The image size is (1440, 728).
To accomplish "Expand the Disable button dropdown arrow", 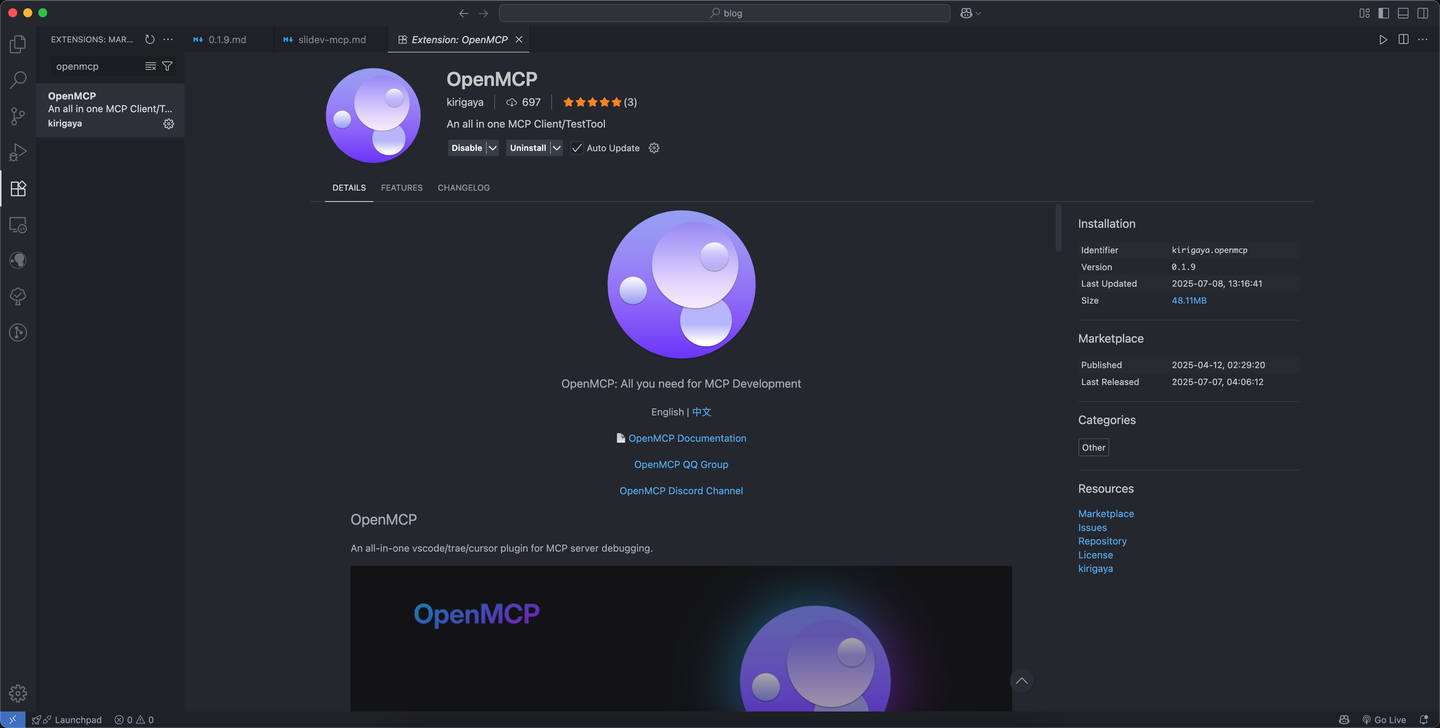I will pyautogui.click(x=492, y=148).
